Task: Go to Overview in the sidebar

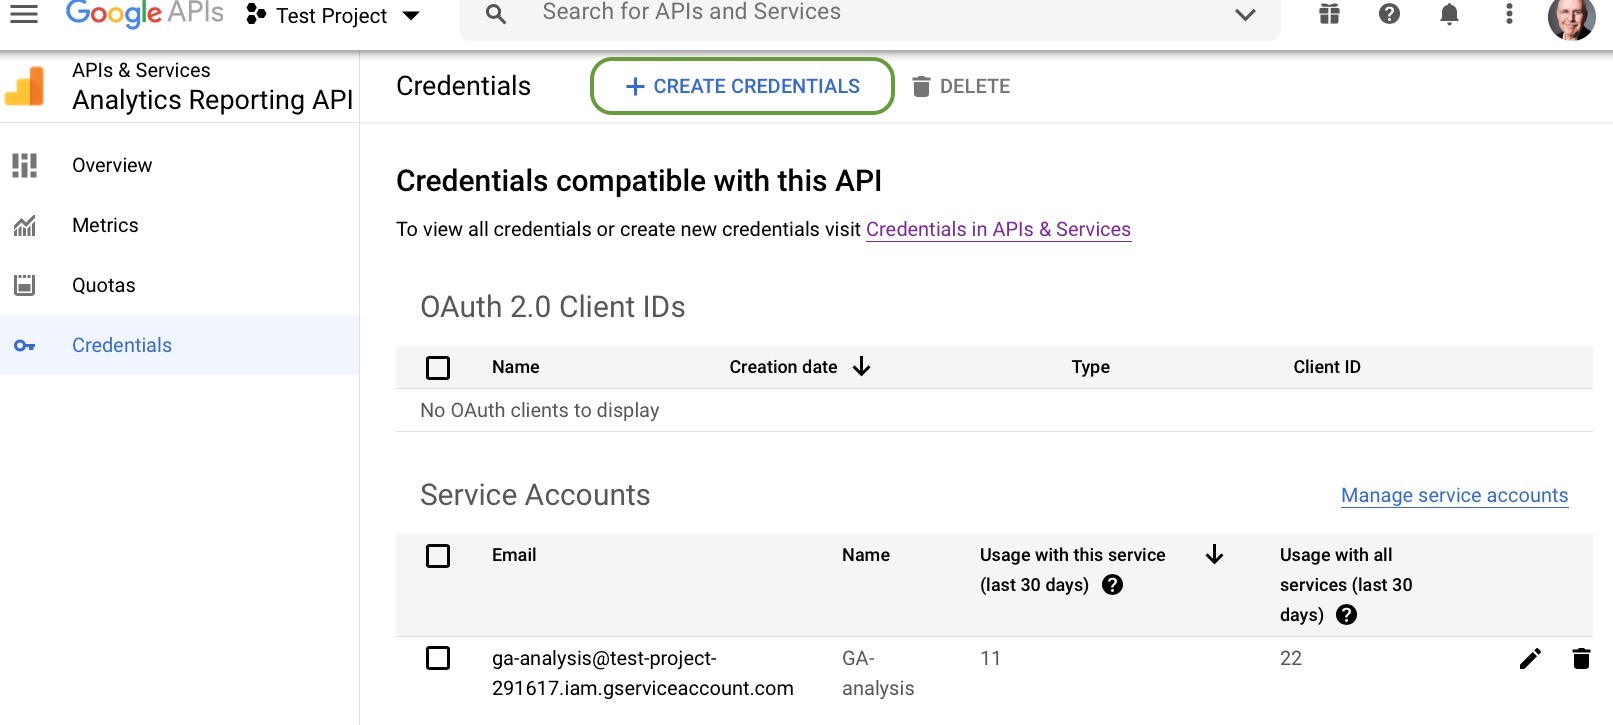Action: (x=112, y=165)
